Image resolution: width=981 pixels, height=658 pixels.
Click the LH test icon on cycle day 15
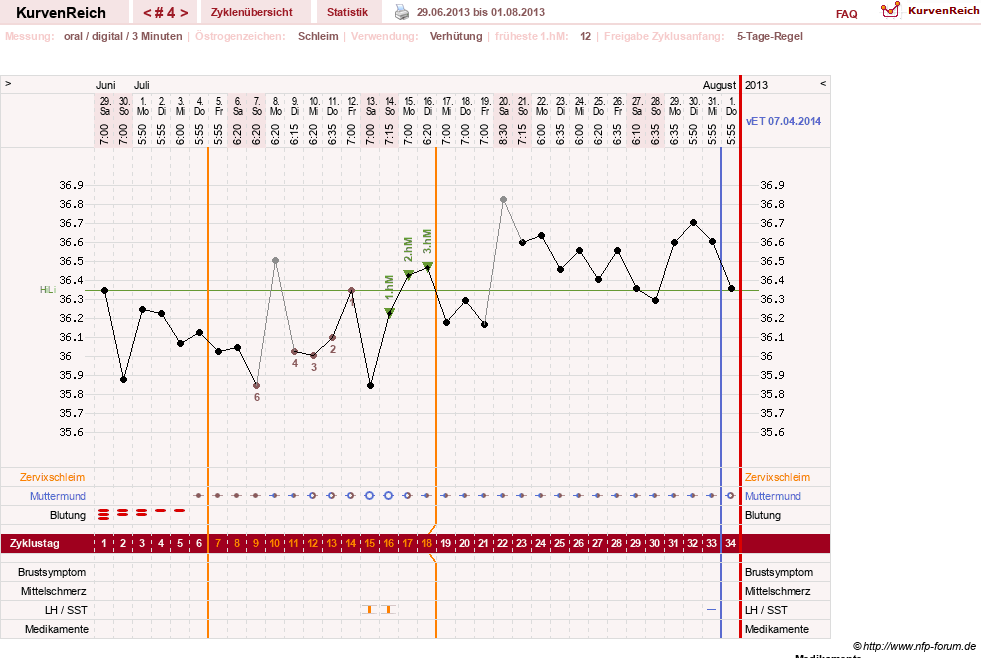pos(369,609)
